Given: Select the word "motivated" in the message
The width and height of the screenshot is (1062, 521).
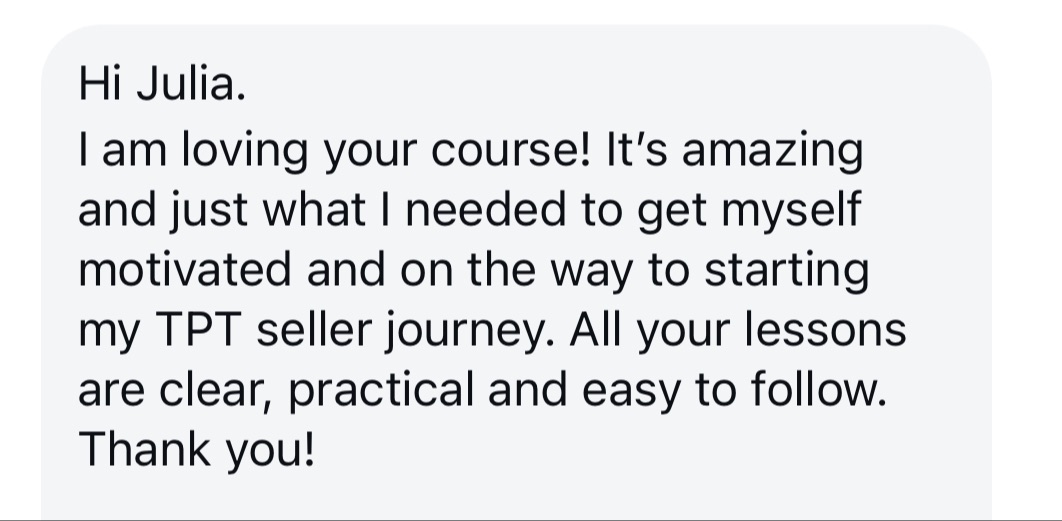Looking at the screenshot, I should pos(185,270).
